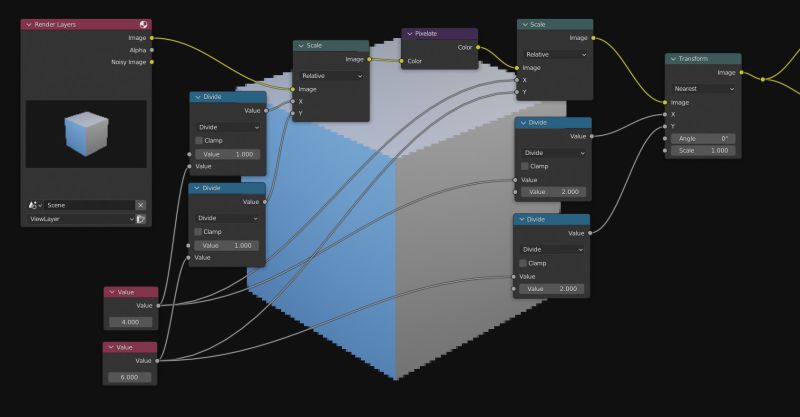Click the 6.000 value field
This screenshot has width=800, height=417.
pos(130,377)
